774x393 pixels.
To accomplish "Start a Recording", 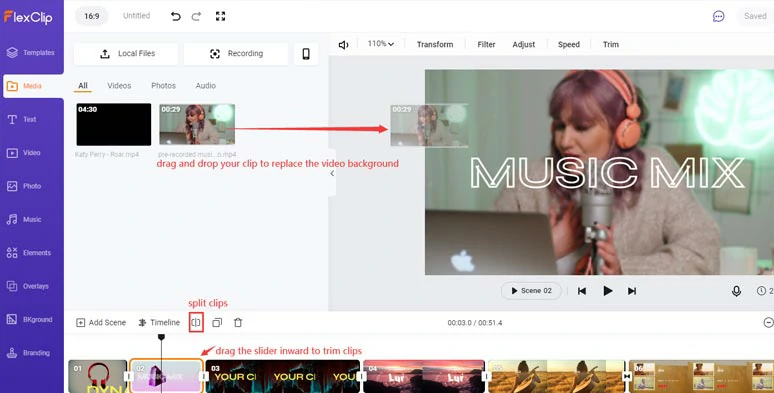I will pos(236,54).
